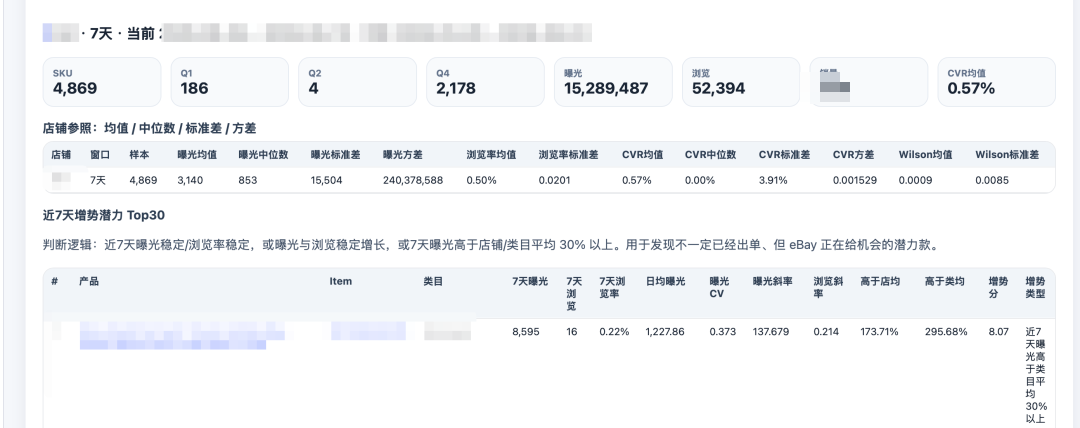
Task: Click the CVR方差 column header
Action: tap(854, 155)
